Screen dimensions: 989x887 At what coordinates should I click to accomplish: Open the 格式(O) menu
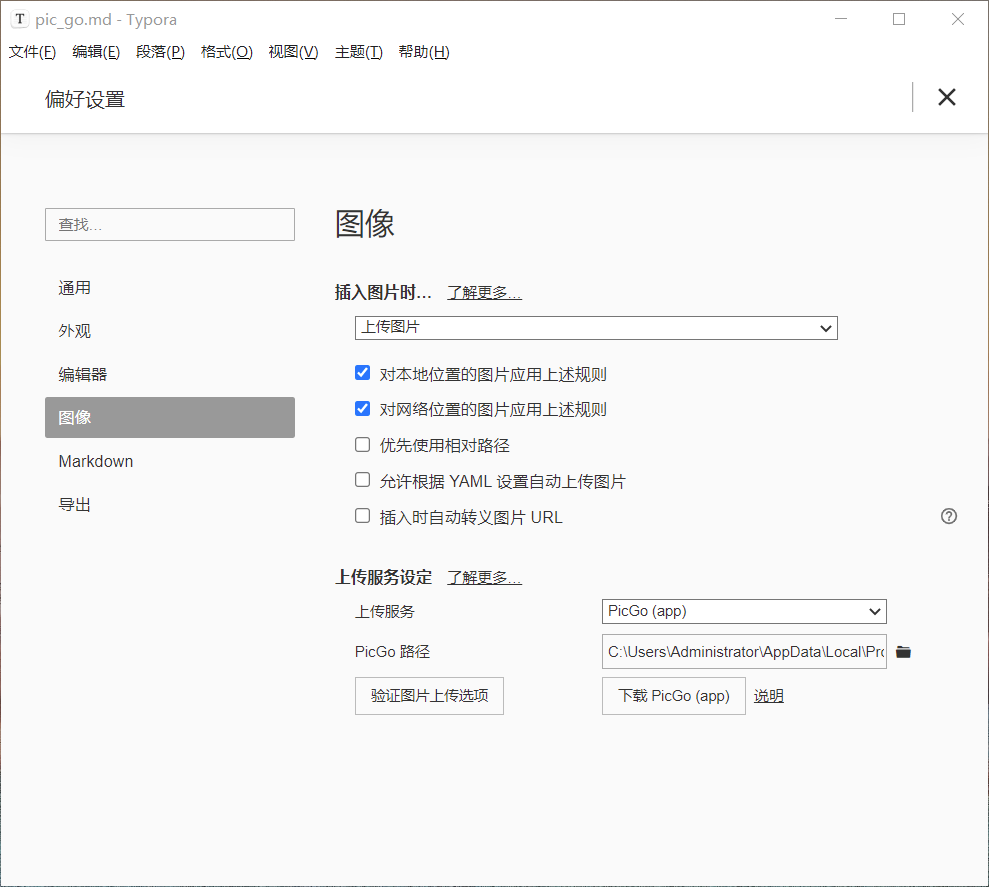pyautogui.click(x=226, y=52)
